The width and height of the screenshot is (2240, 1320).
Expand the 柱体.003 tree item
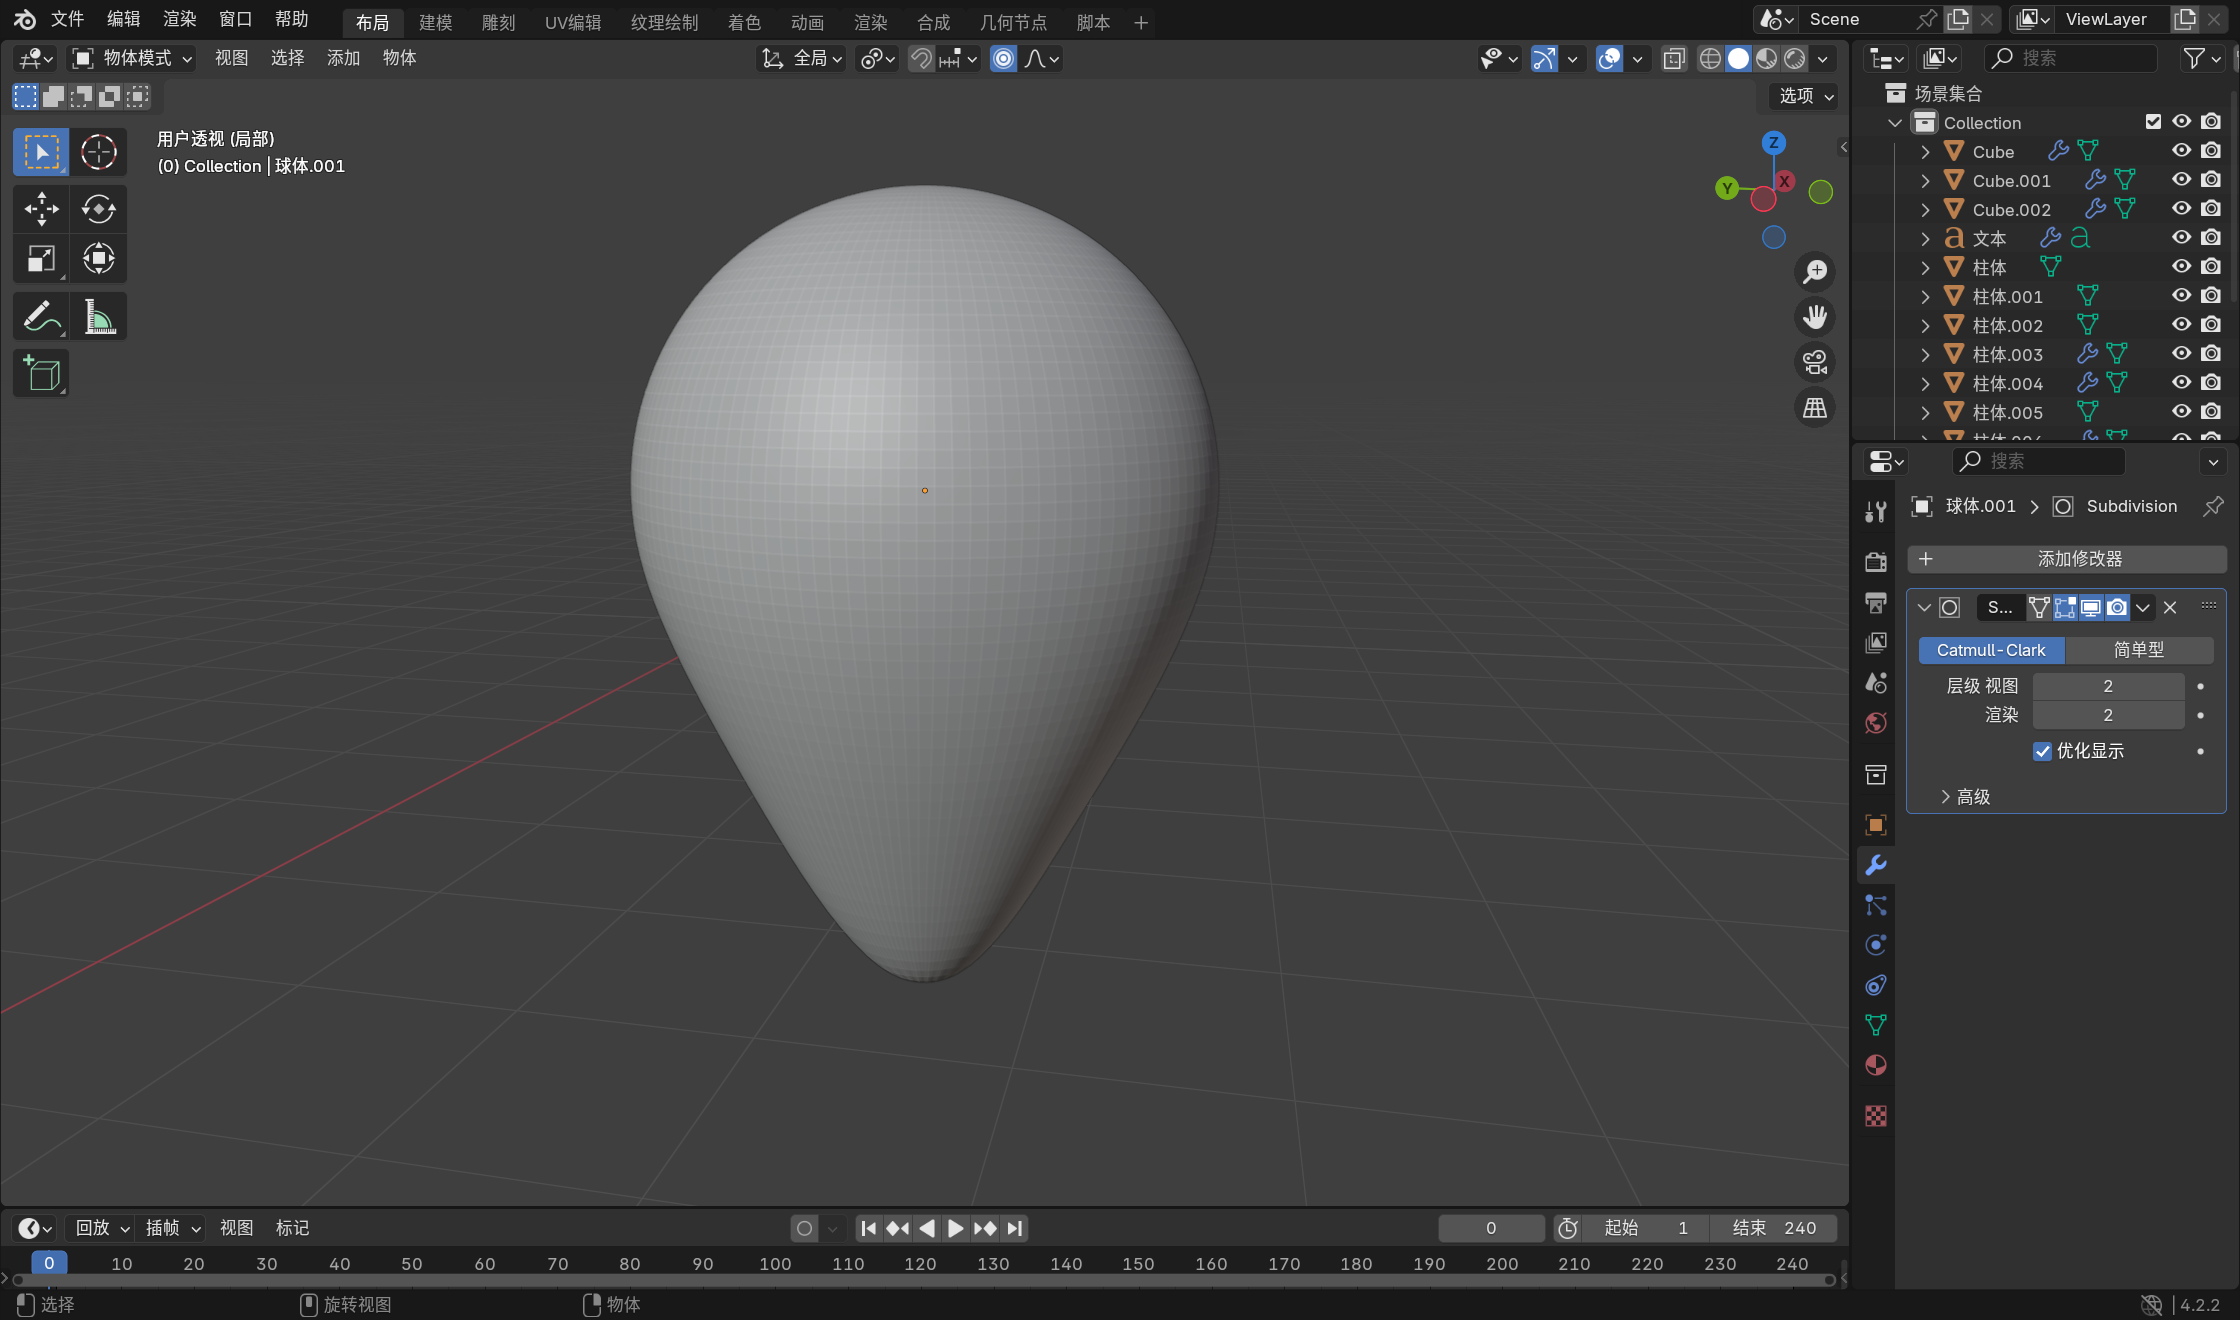(1925, 354)
